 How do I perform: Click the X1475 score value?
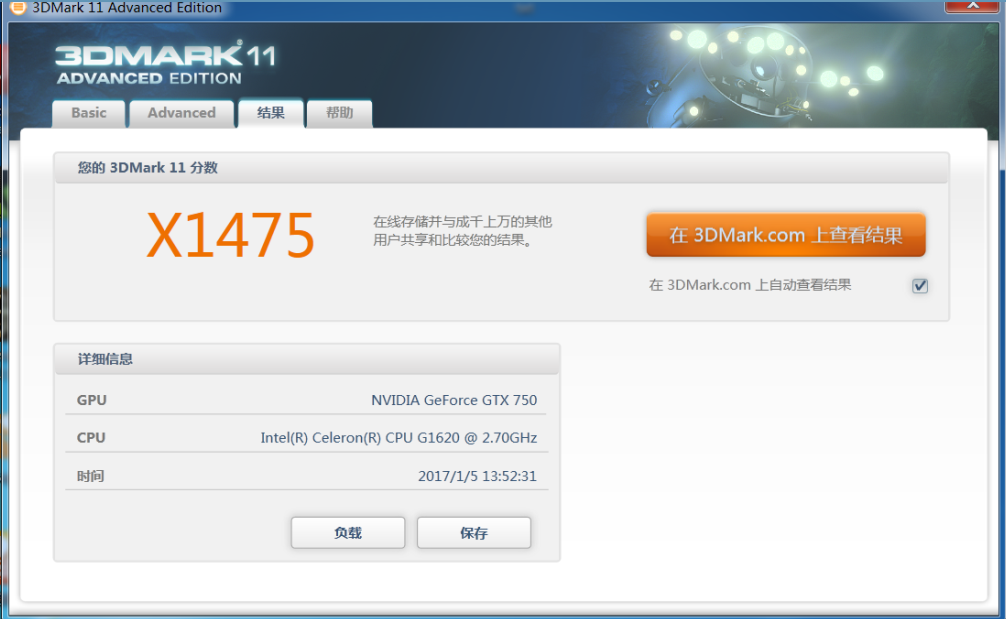pos(231,235)
